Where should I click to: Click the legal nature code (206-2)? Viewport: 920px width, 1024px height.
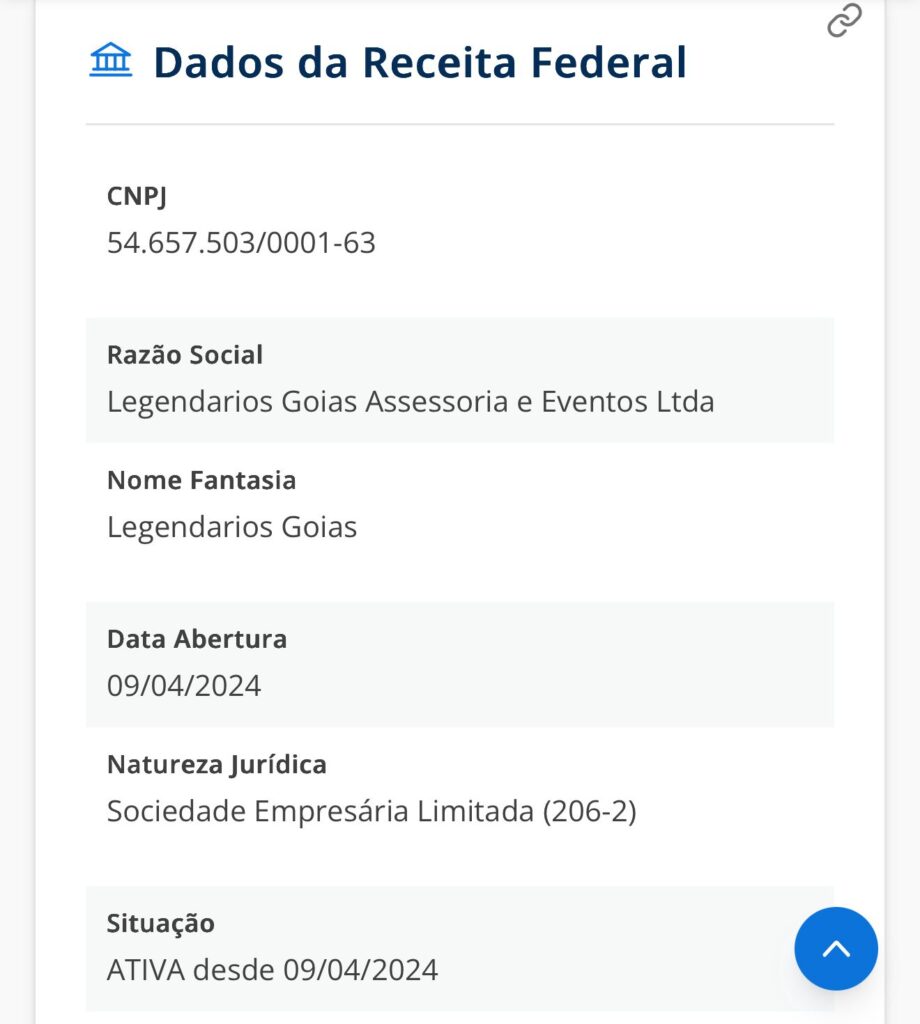590,811
